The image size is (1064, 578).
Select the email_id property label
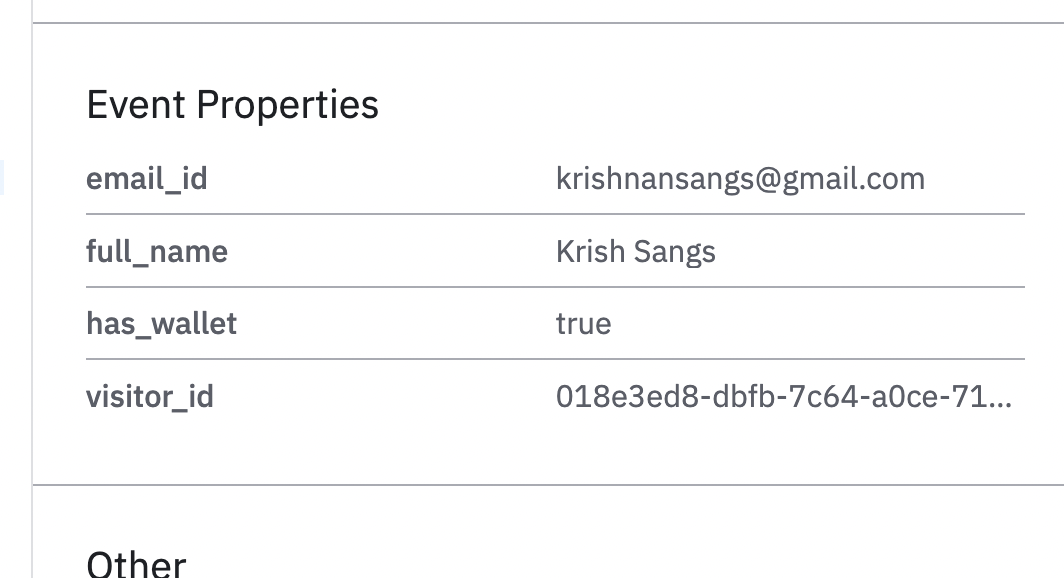coord(146,179)
